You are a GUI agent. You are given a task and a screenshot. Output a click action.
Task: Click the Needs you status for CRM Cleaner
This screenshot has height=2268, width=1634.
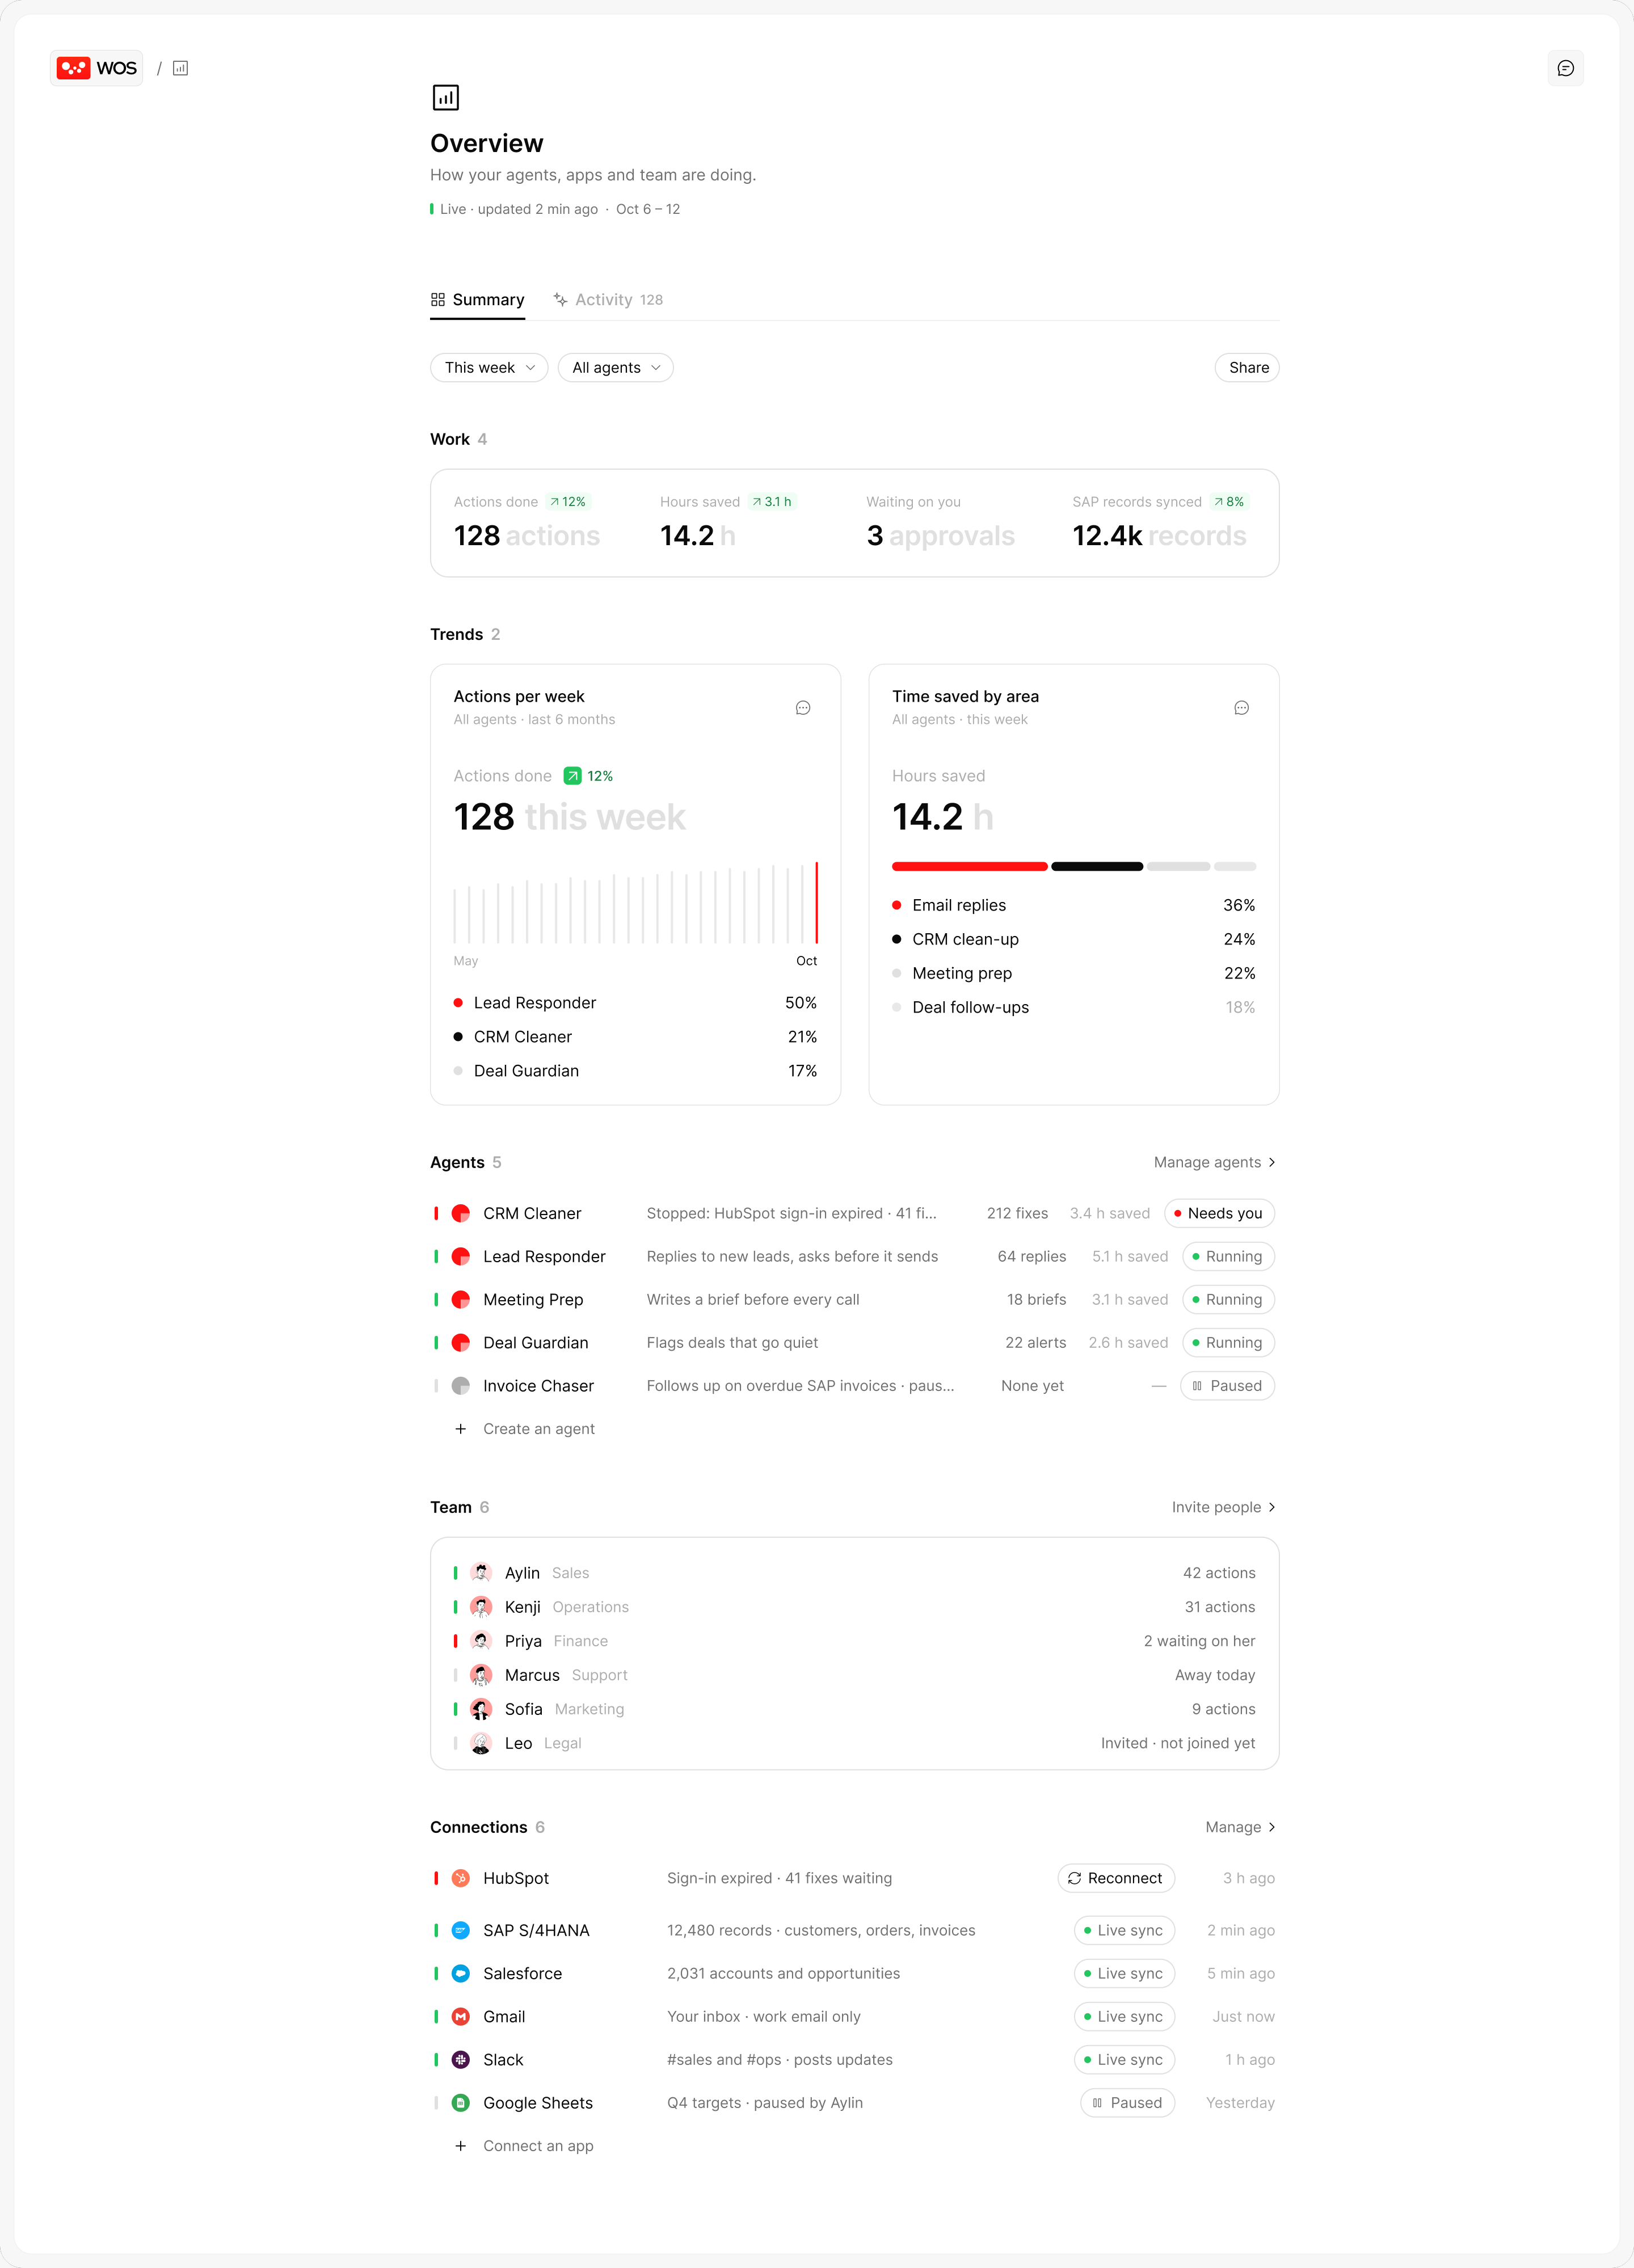pyautogui.click(x=1220, y=1213)
